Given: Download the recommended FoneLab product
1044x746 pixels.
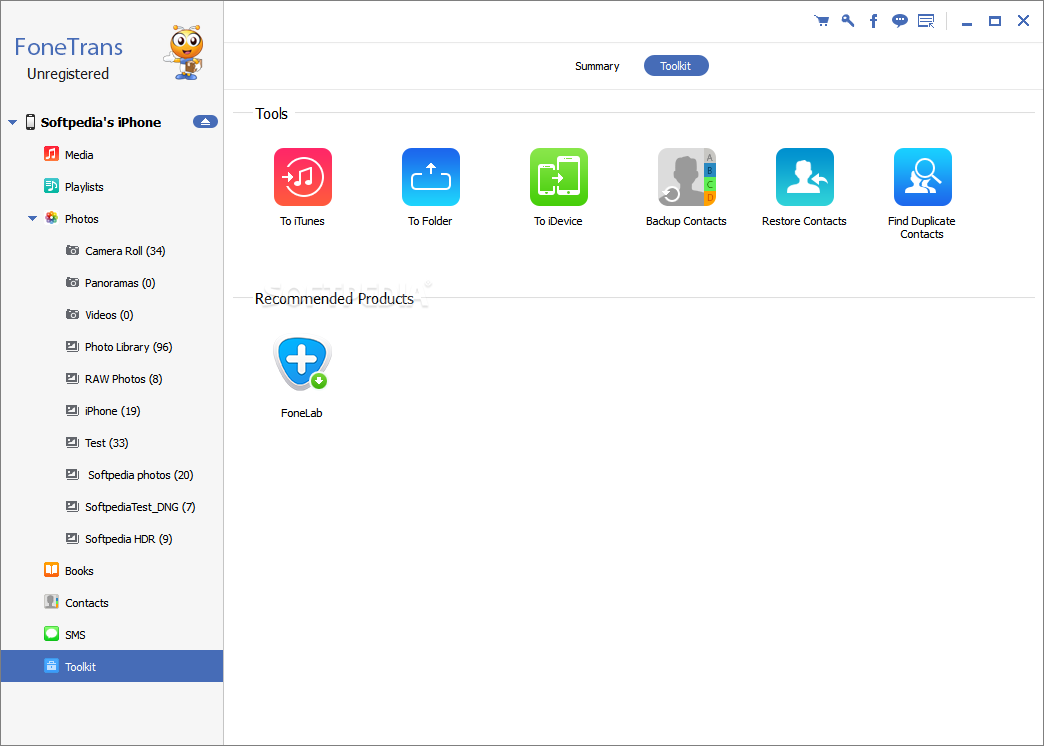Looking at the screenshot, I should 302,363.
